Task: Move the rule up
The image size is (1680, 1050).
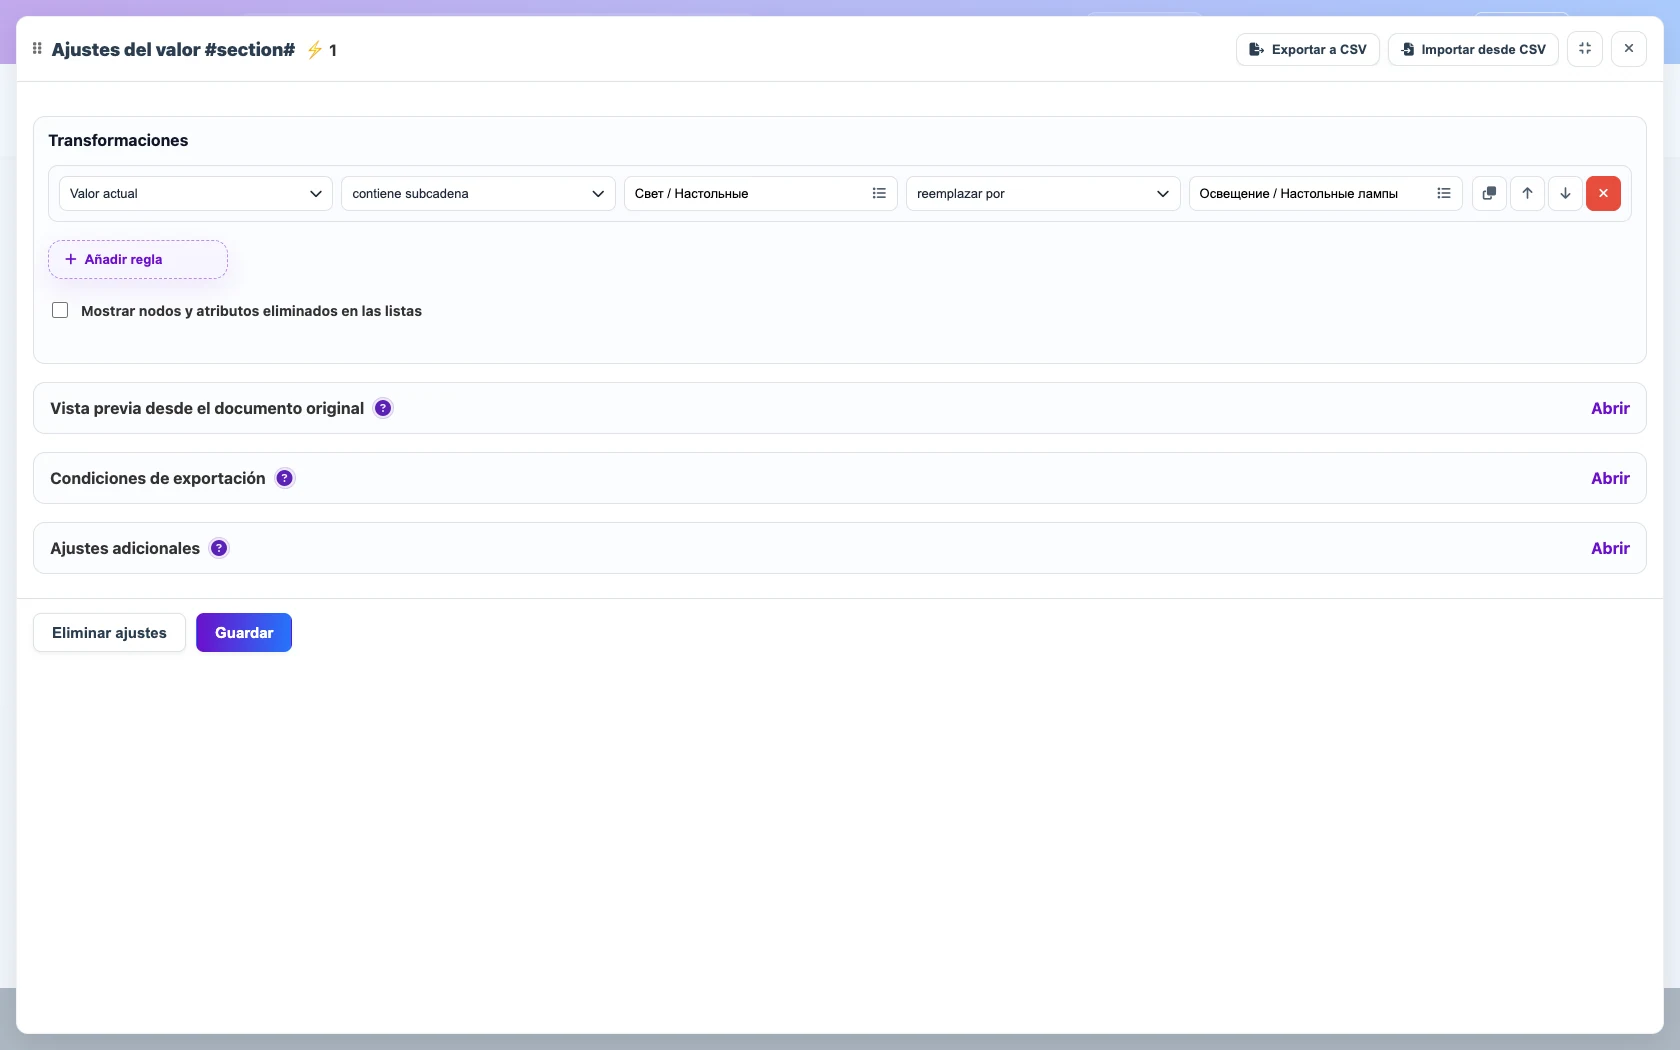Action: tap(1527, 194)
